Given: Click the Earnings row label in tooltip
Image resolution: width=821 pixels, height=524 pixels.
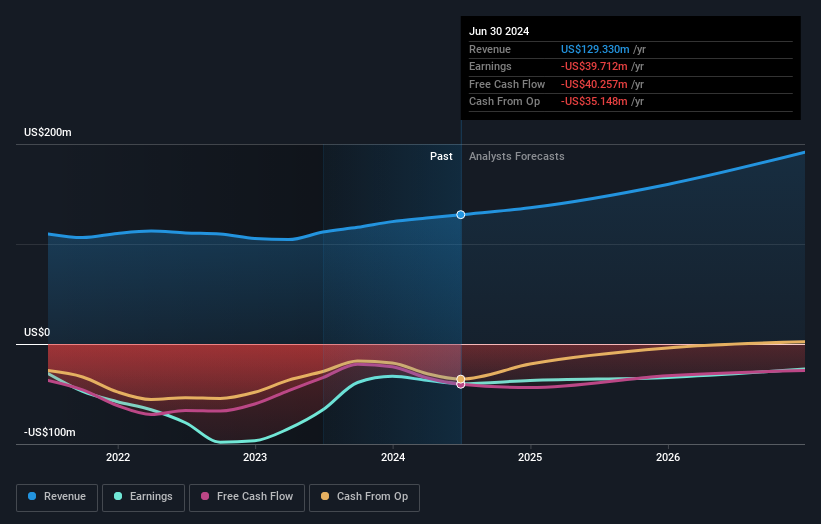Looking at the screenshot, I should (490, 66).
